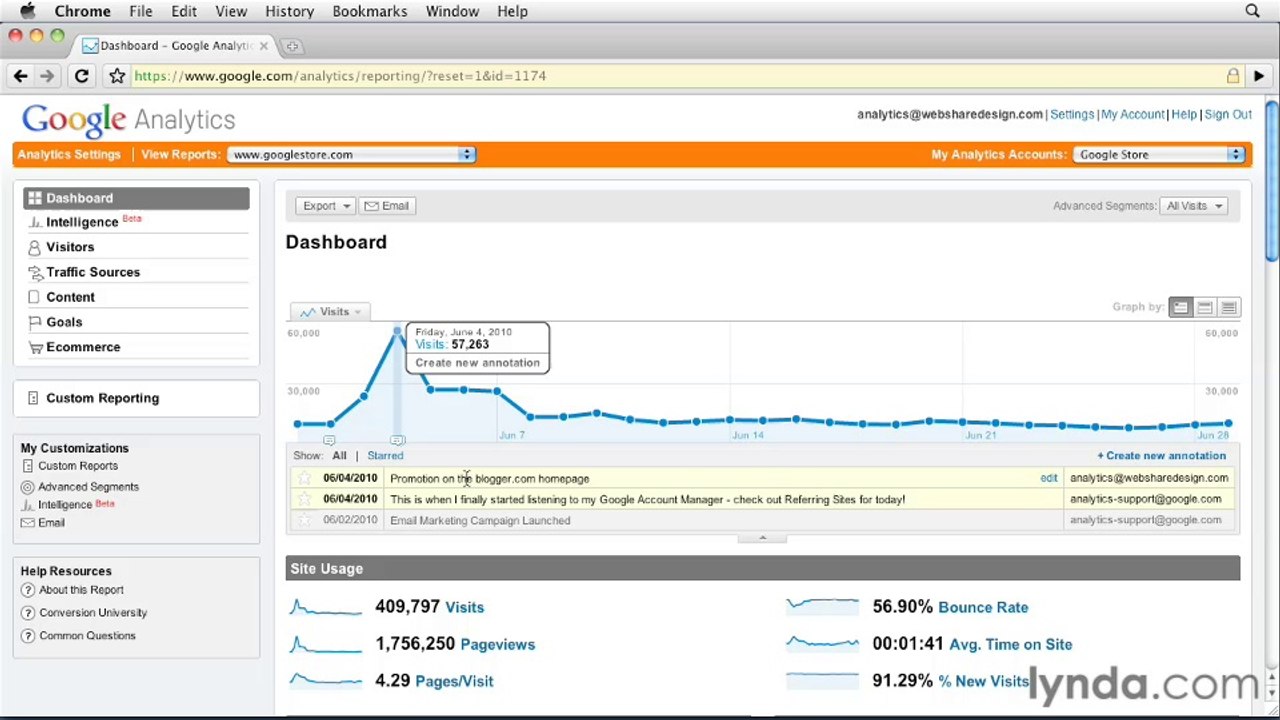The image size is (1280, 720).
Task: Open the Export dropdown
Action: (x=325, y=206)
